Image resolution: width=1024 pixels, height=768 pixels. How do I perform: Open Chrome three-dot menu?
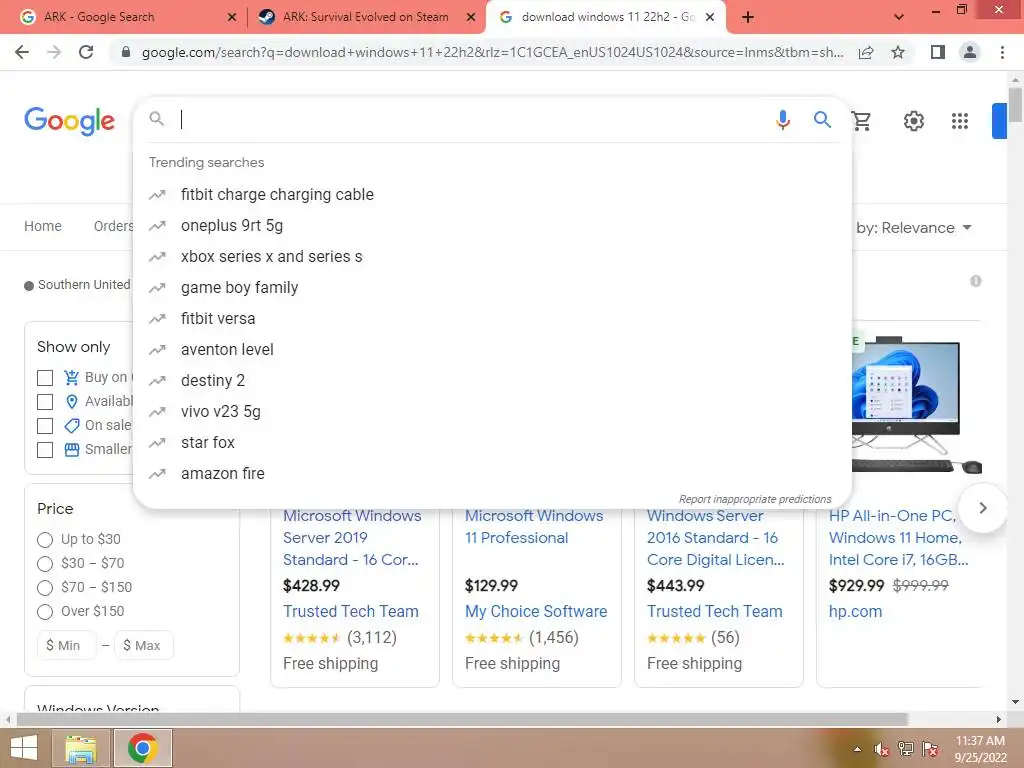[x=1002, y=52]
